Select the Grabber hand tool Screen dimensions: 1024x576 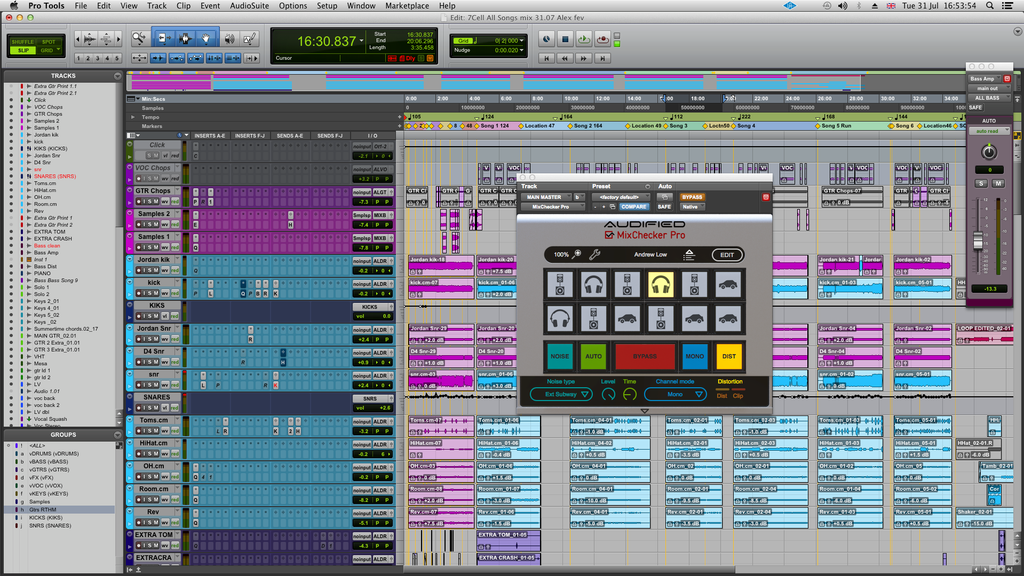pos(206,39)
